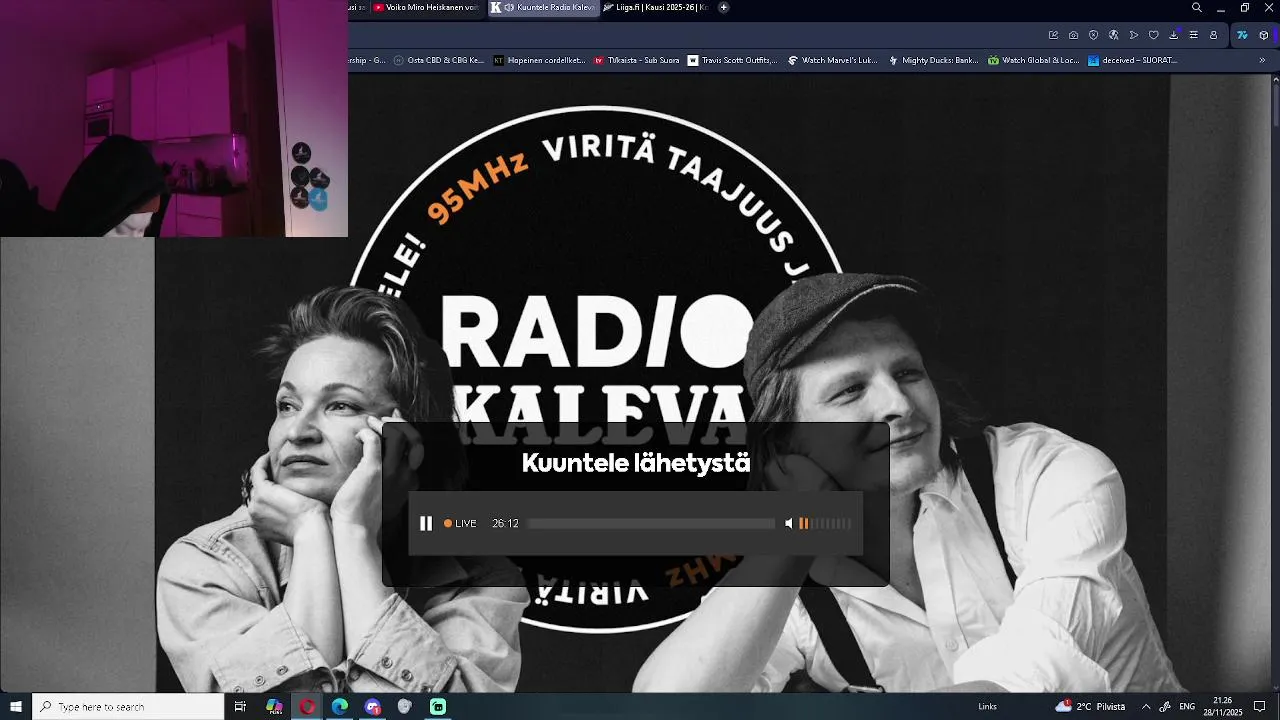Click the edit page pencil icon
1280x720 pixels.
coord(1053,35)
